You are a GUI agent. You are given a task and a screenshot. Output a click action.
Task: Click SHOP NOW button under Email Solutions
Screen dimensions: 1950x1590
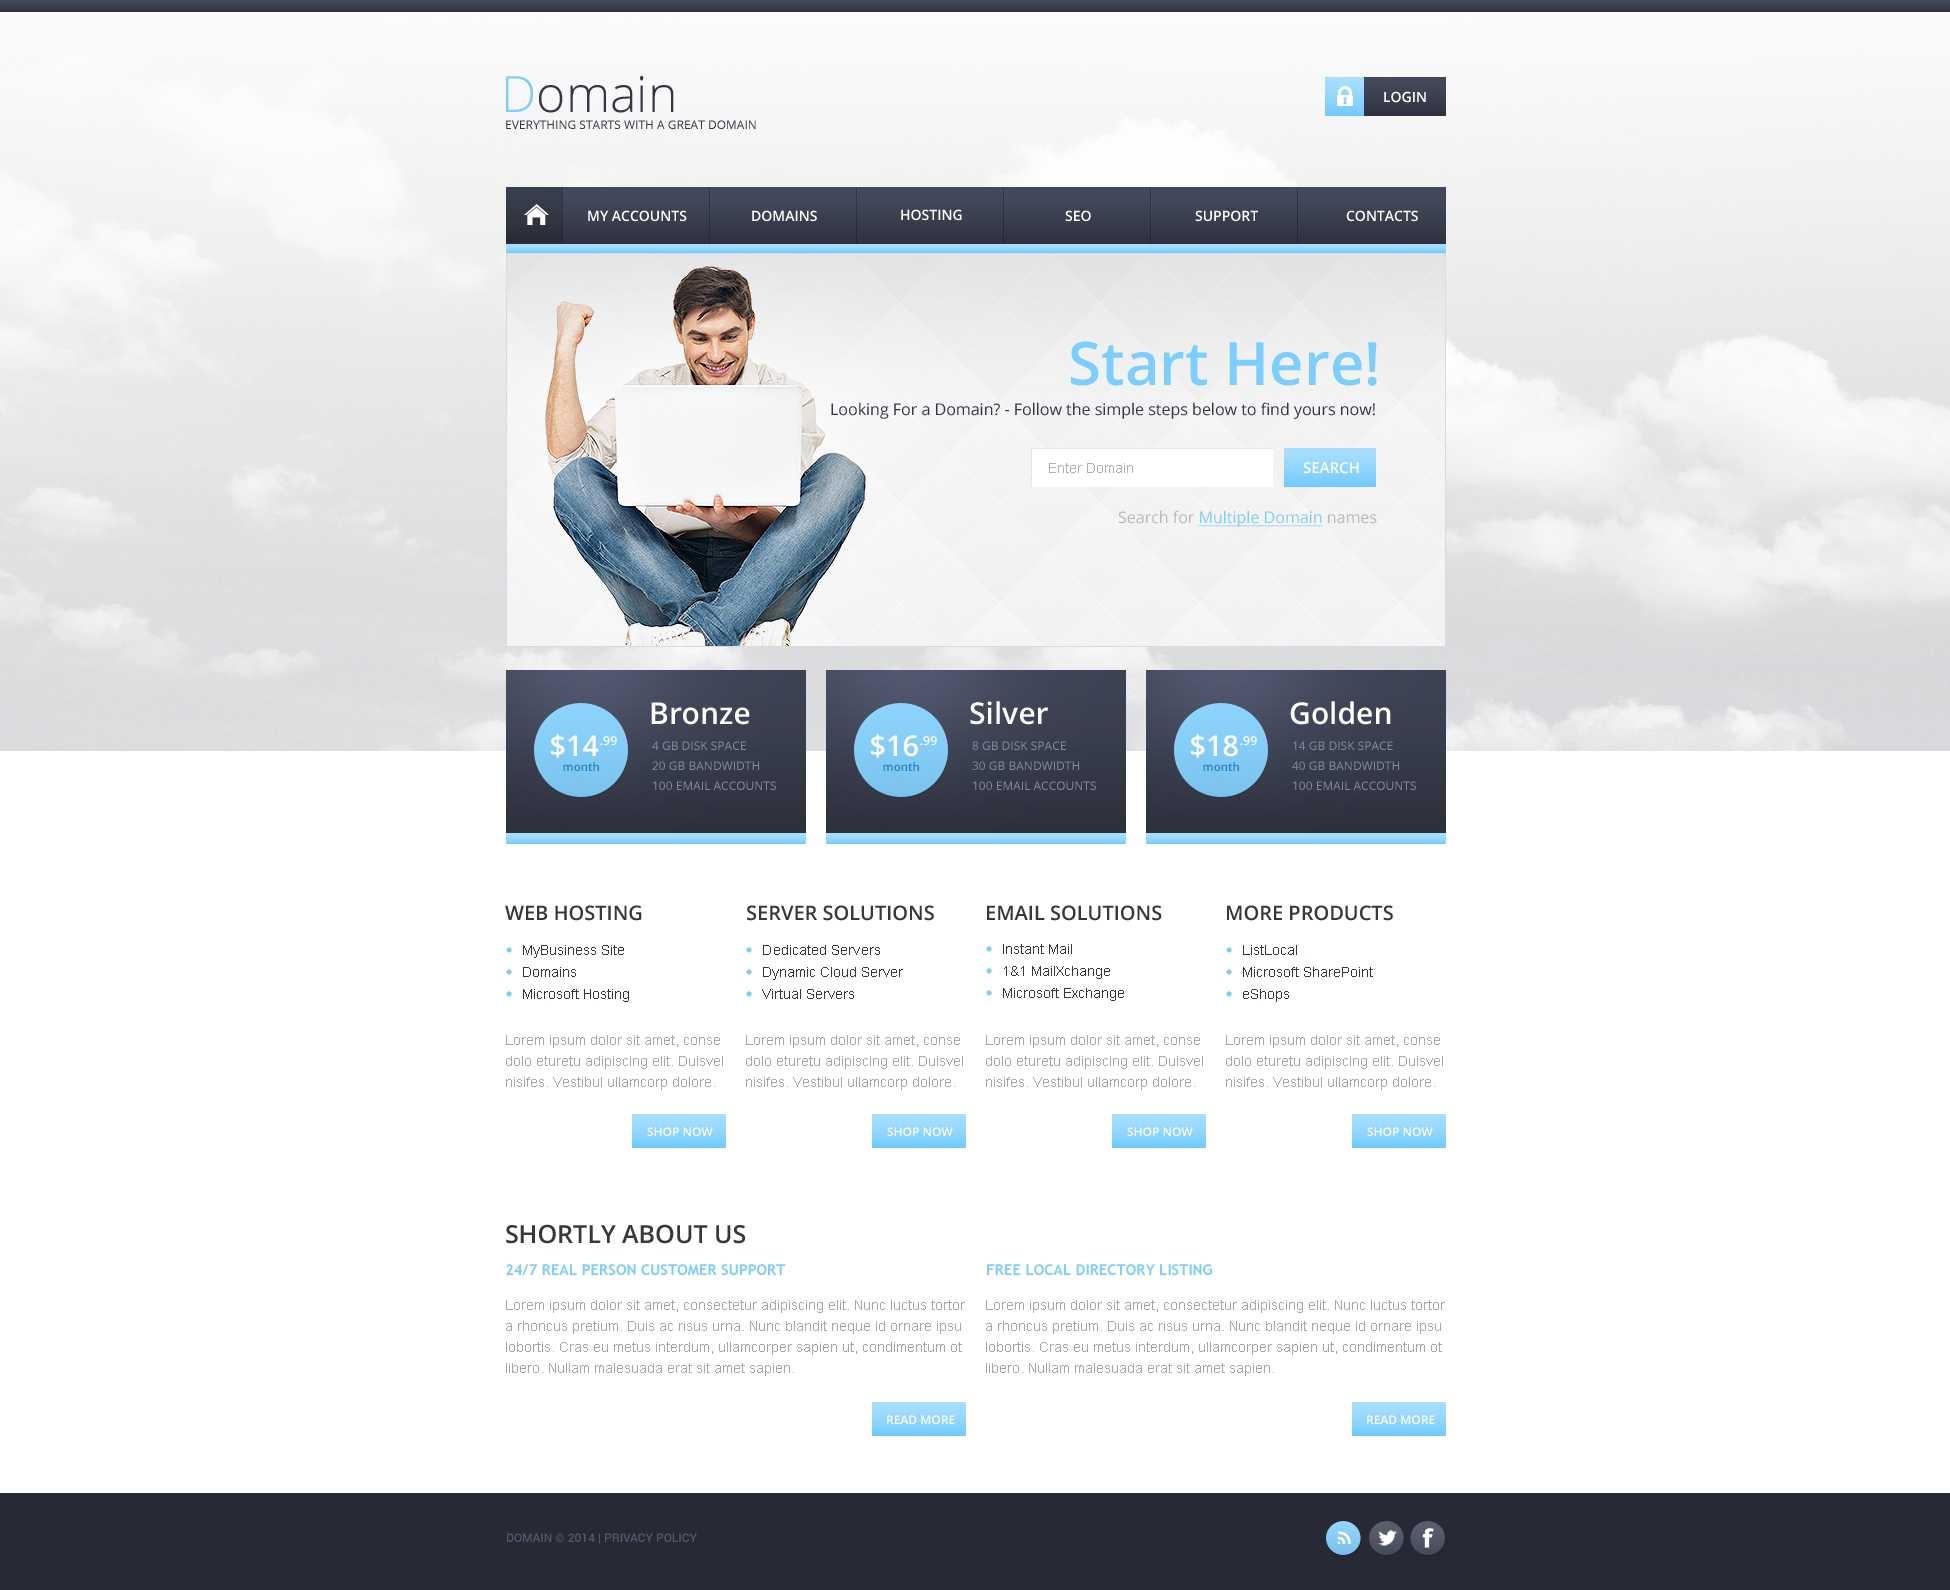(1158, 1132)
